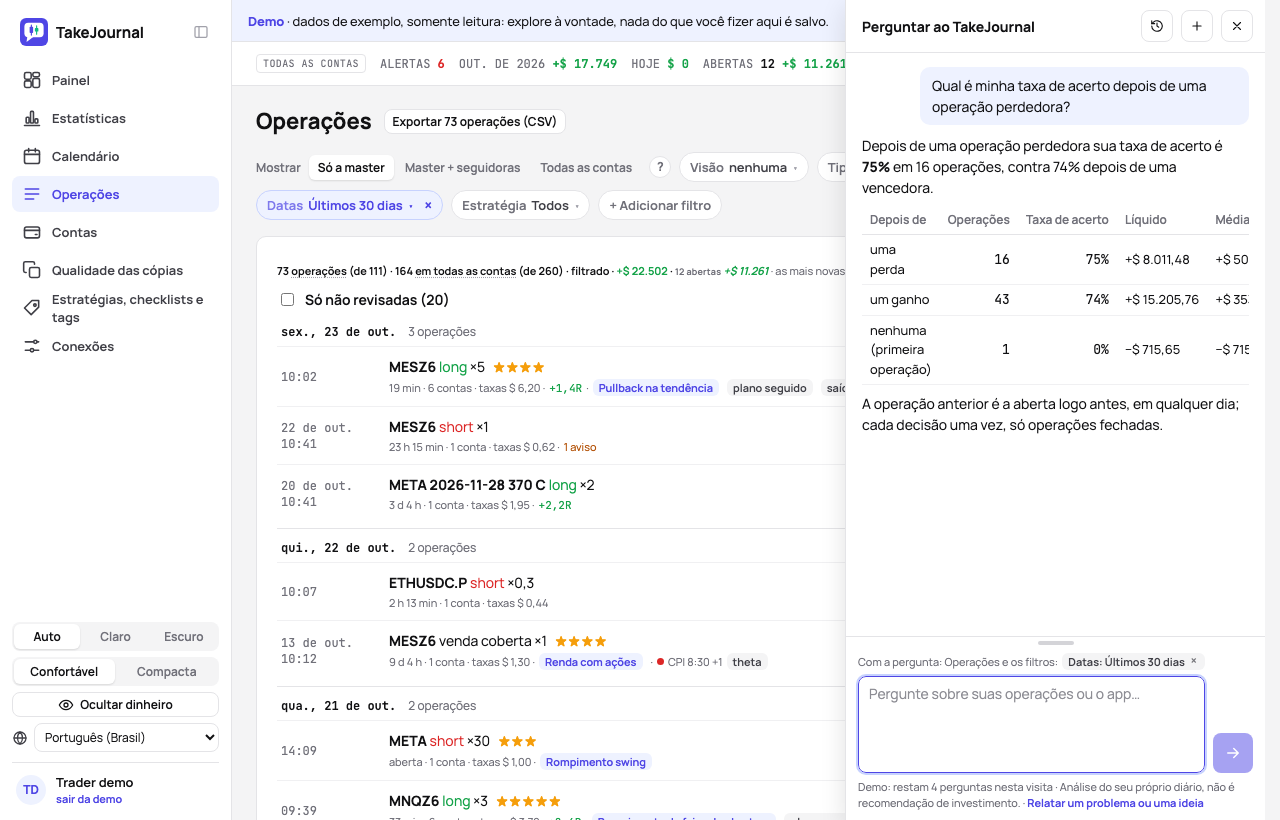Select the Só a master tab

pos(351,167)
